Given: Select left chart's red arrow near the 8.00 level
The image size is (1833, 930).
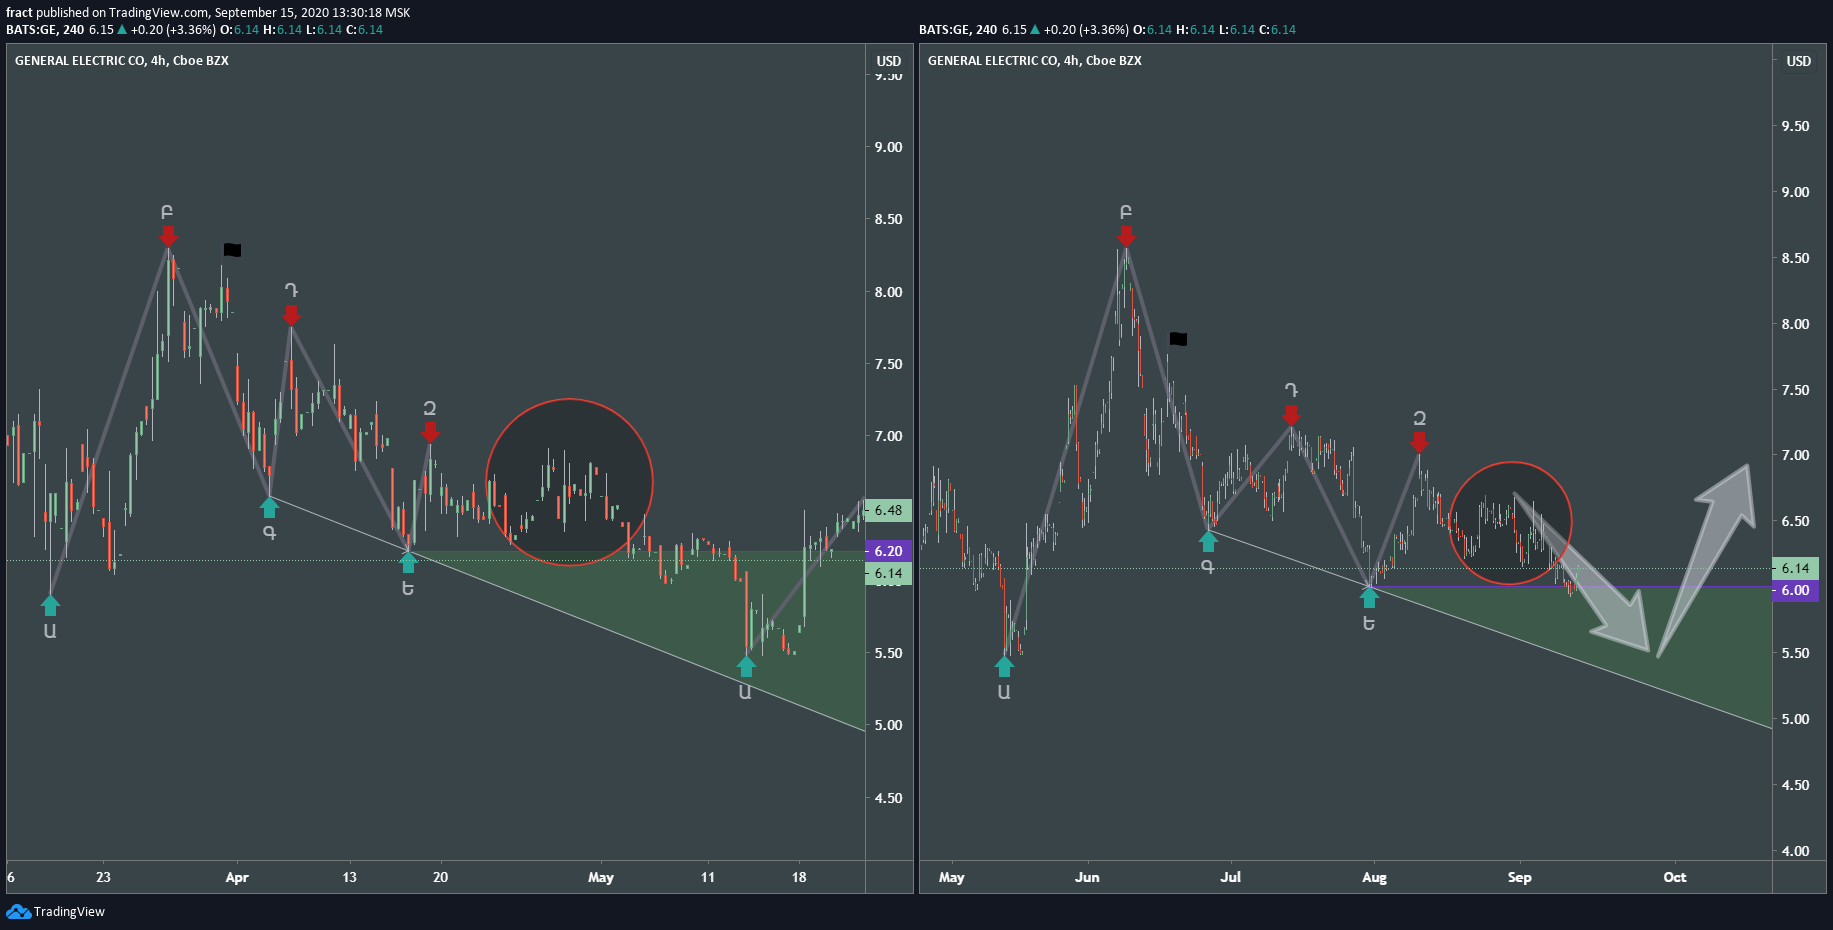Looking at the screenshot, I should [x=291, y=315].
